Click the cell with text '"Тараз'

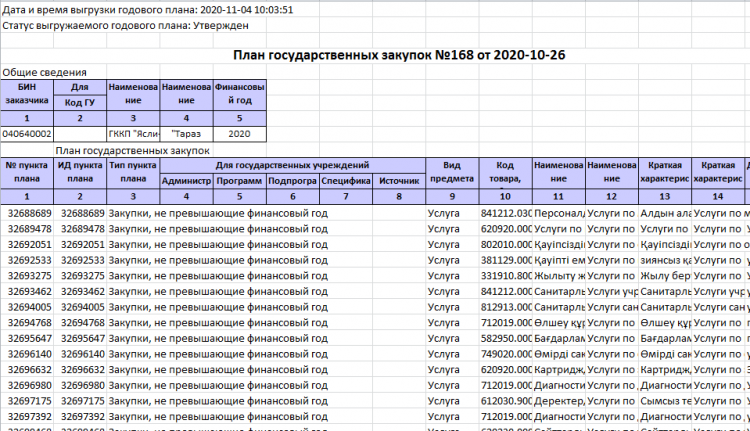186,134
